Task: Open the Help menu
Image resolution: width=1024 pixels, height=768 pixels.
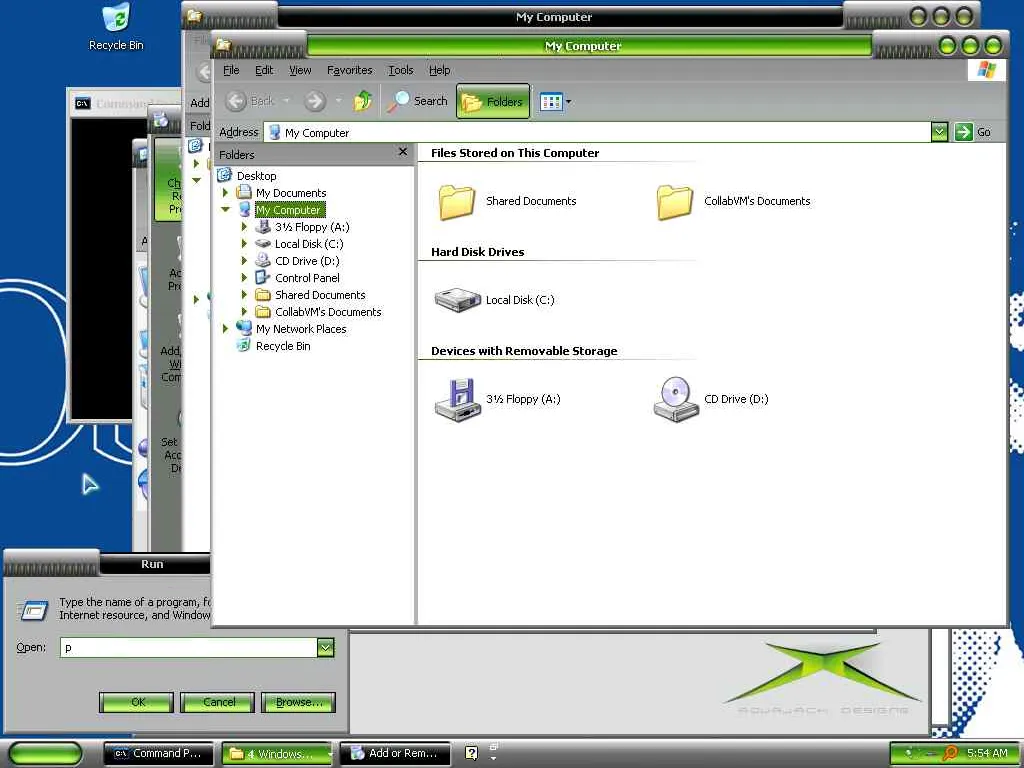Action: (440, 70)
